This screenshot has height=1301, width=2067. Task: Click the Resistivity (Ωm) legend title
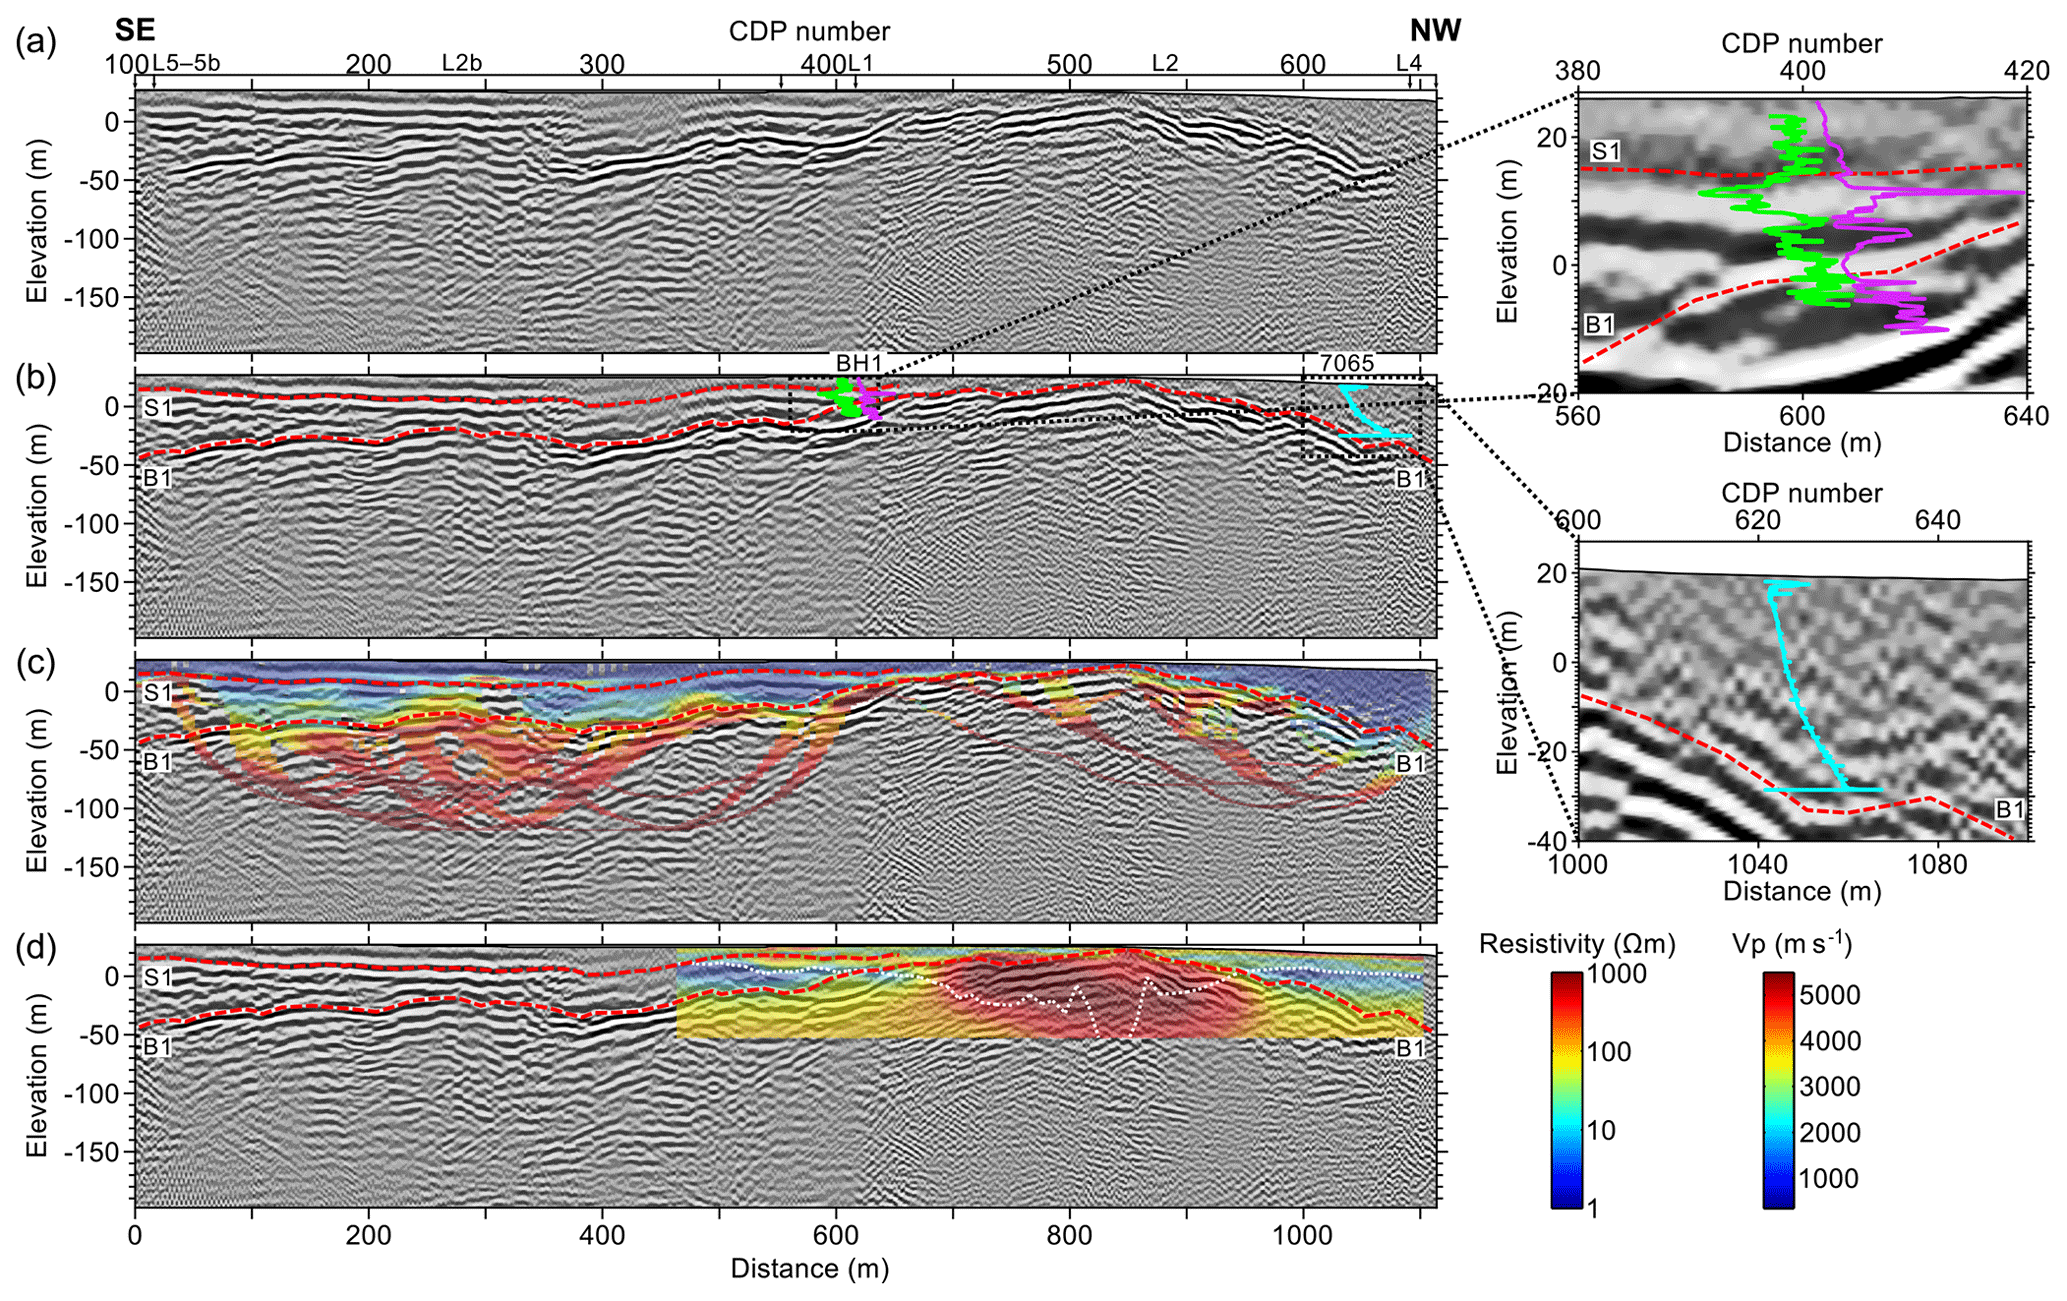coord(1576,943)
